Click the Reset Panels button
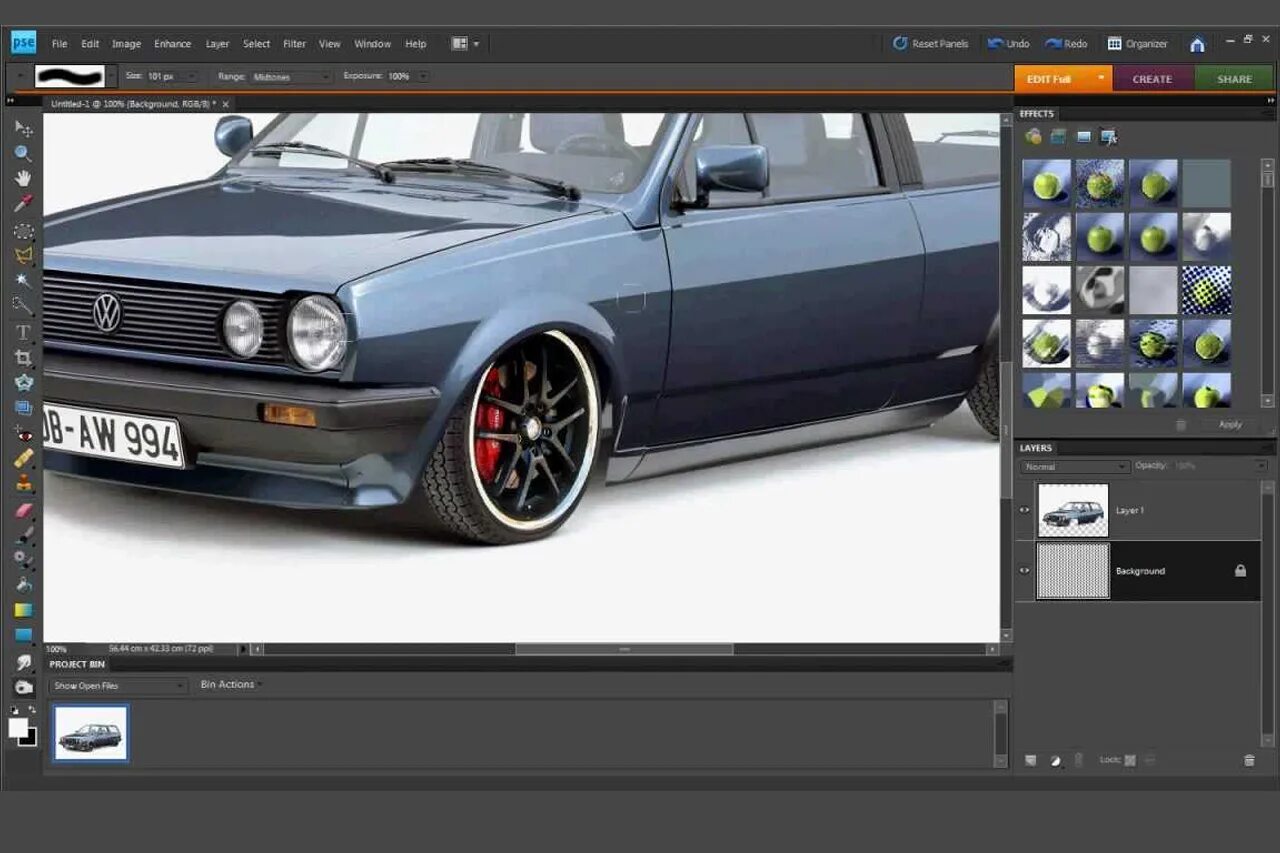This screenshot has height=853, width=1280. [930, 44]
